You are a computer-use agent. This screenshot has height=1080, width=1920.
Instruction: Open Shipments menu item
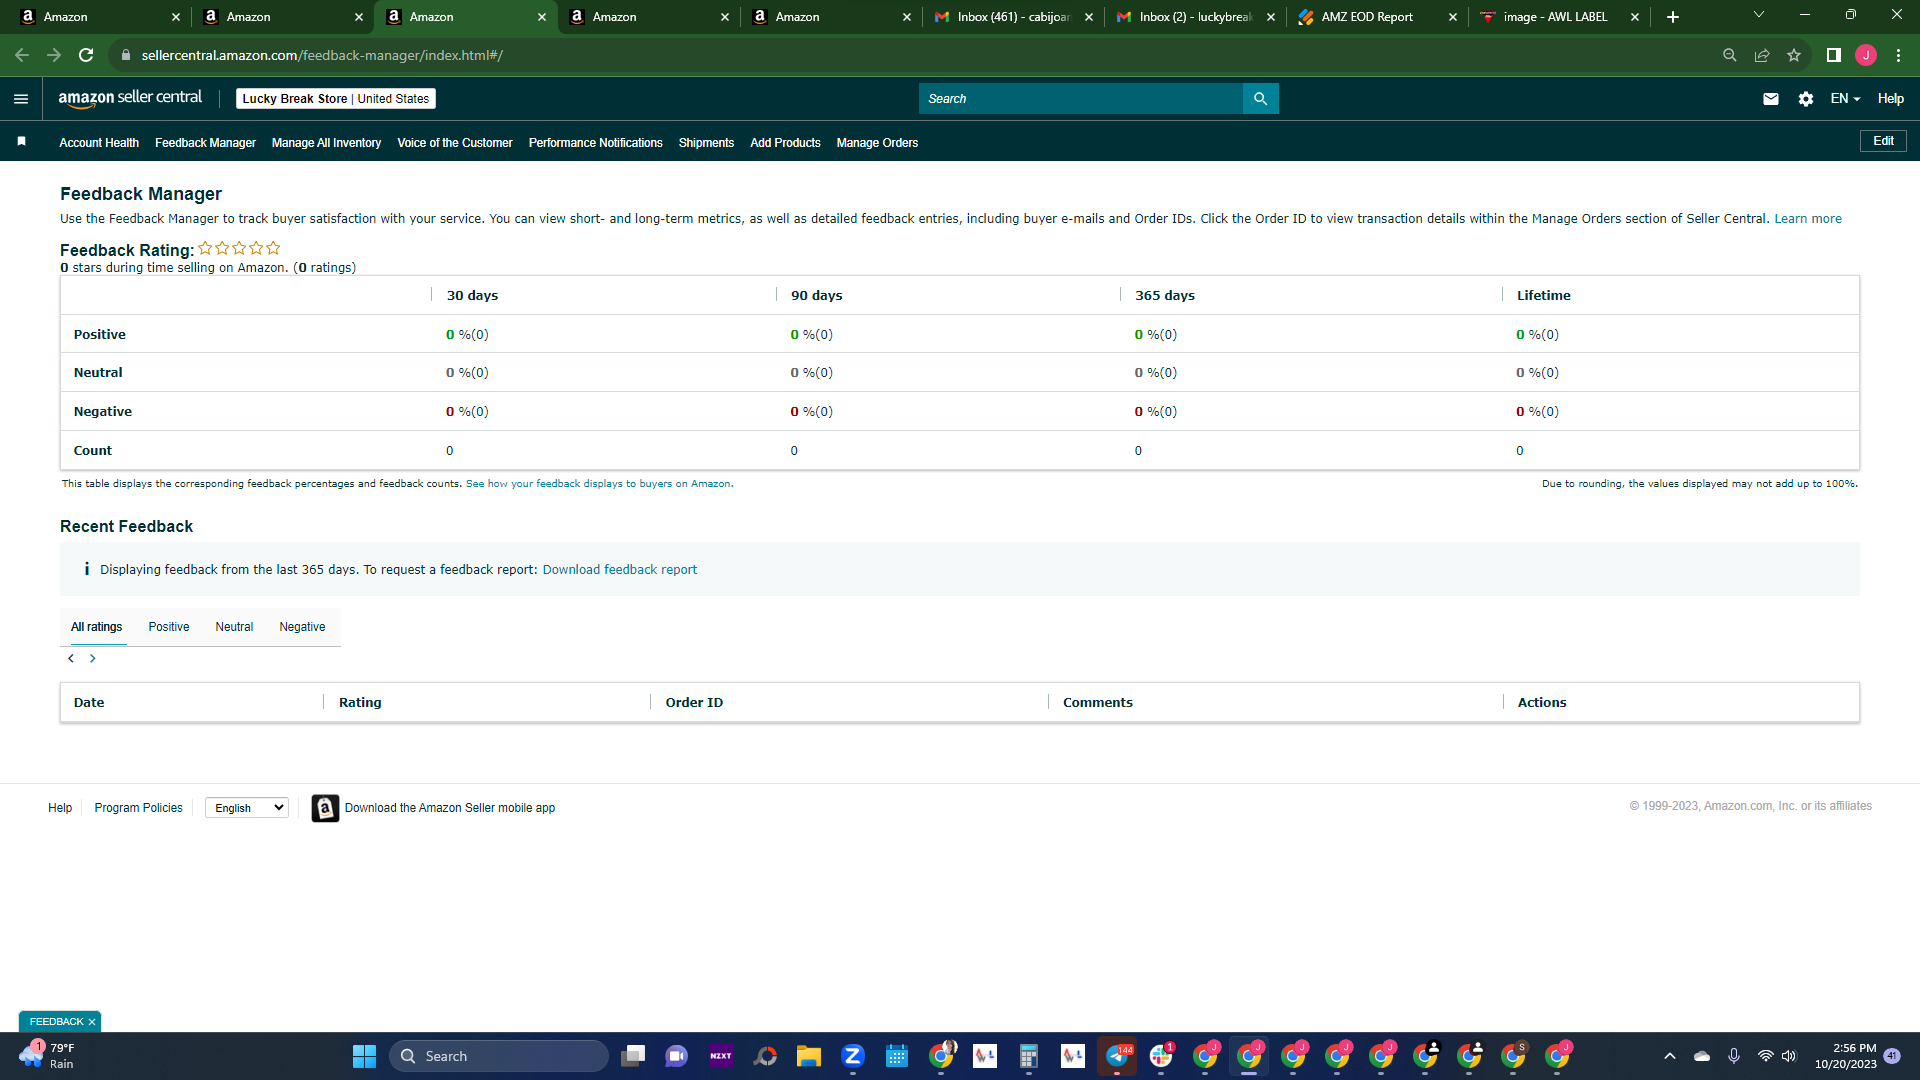[706, 143]
